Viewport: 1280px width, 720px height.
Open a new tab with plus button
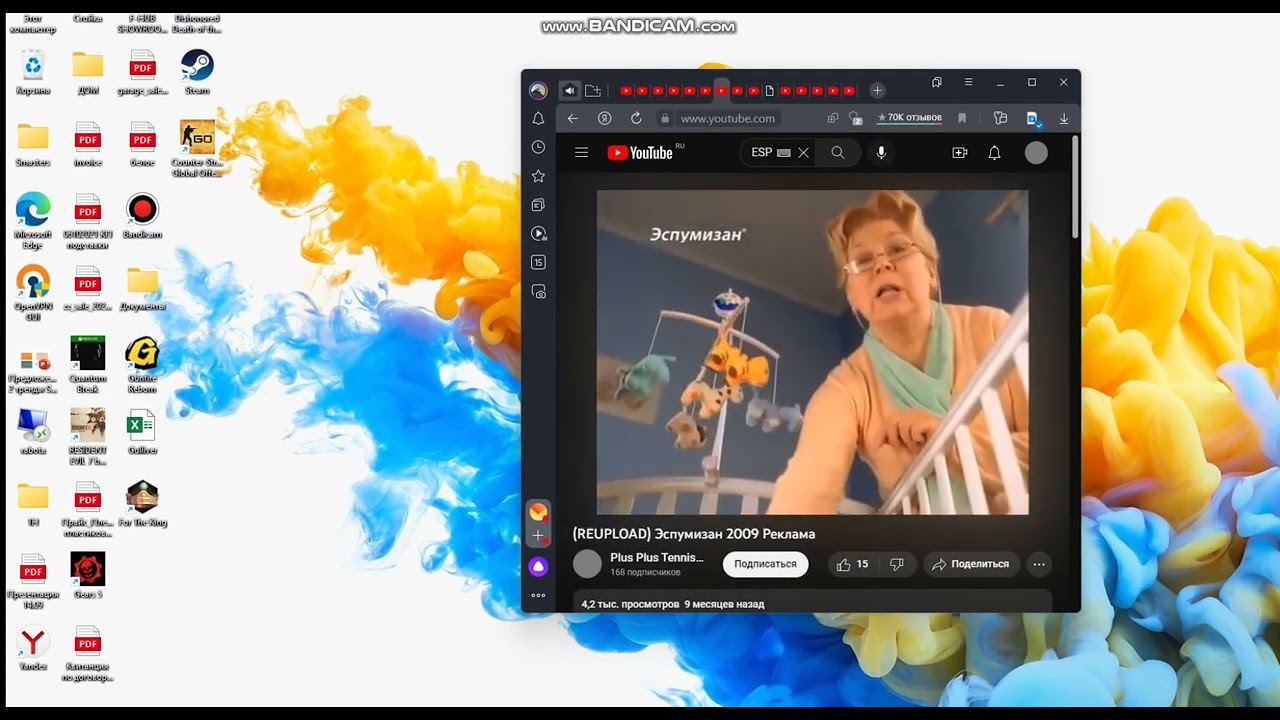click(877, 90)
